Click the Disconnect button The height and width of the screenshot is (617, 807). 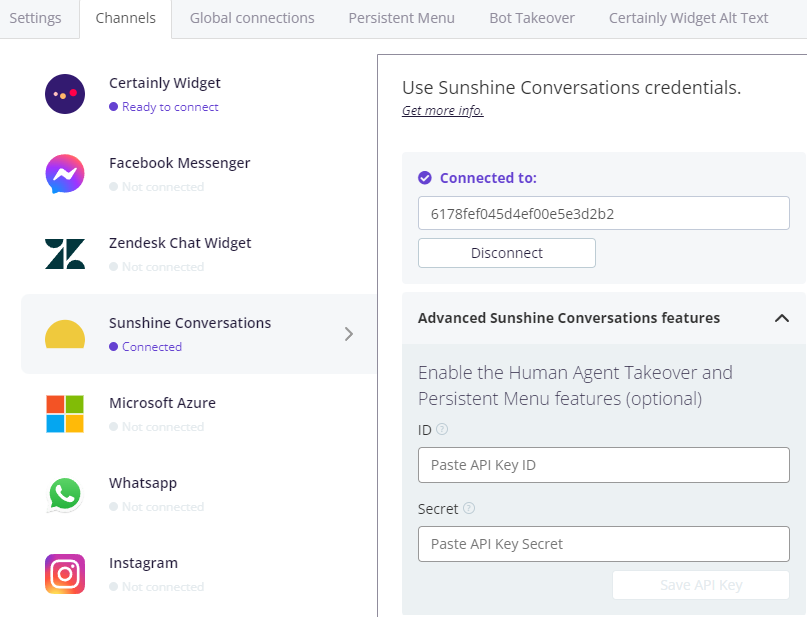[506, 253]
